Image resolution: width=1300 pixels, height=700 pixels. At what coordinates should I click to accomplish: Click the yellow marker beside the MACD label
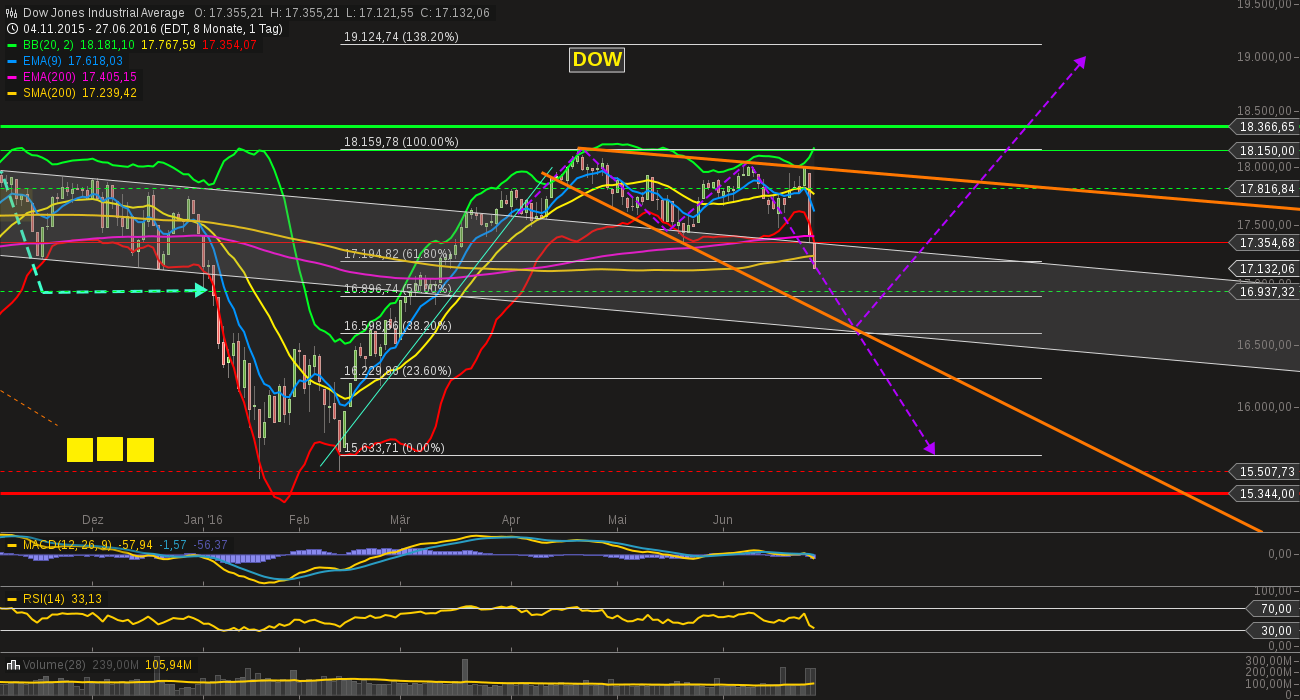pyautogui.click(x=13, y=545)
